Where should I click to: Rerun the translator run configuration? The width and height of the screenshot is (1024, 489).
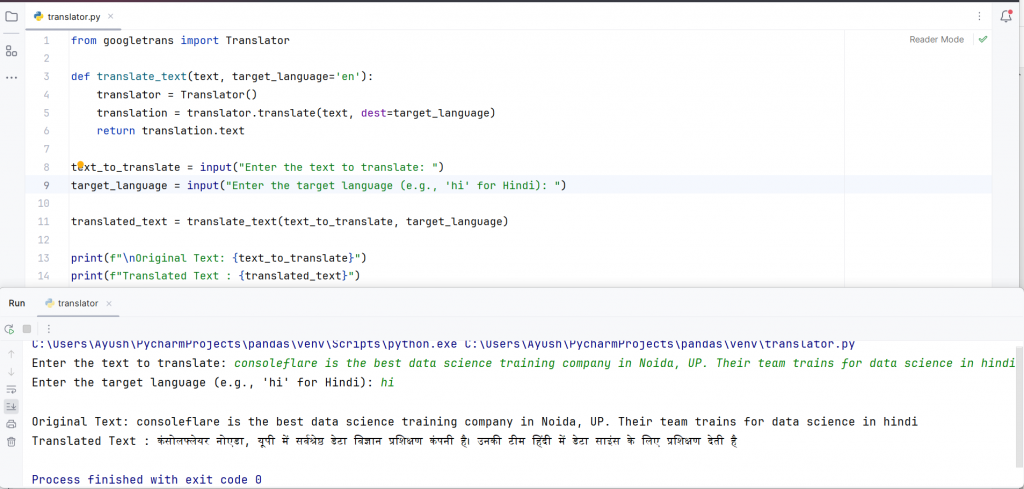(9, 329)
